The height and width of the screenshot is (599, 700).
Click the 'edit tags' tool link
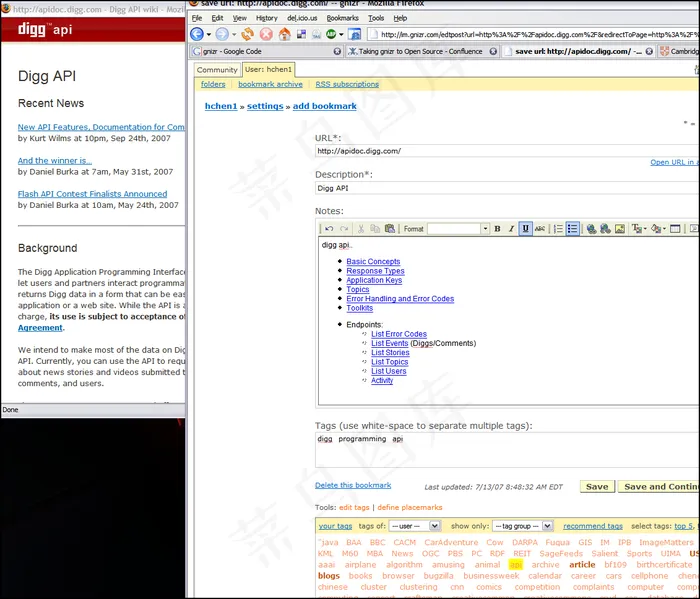(354, 507)
